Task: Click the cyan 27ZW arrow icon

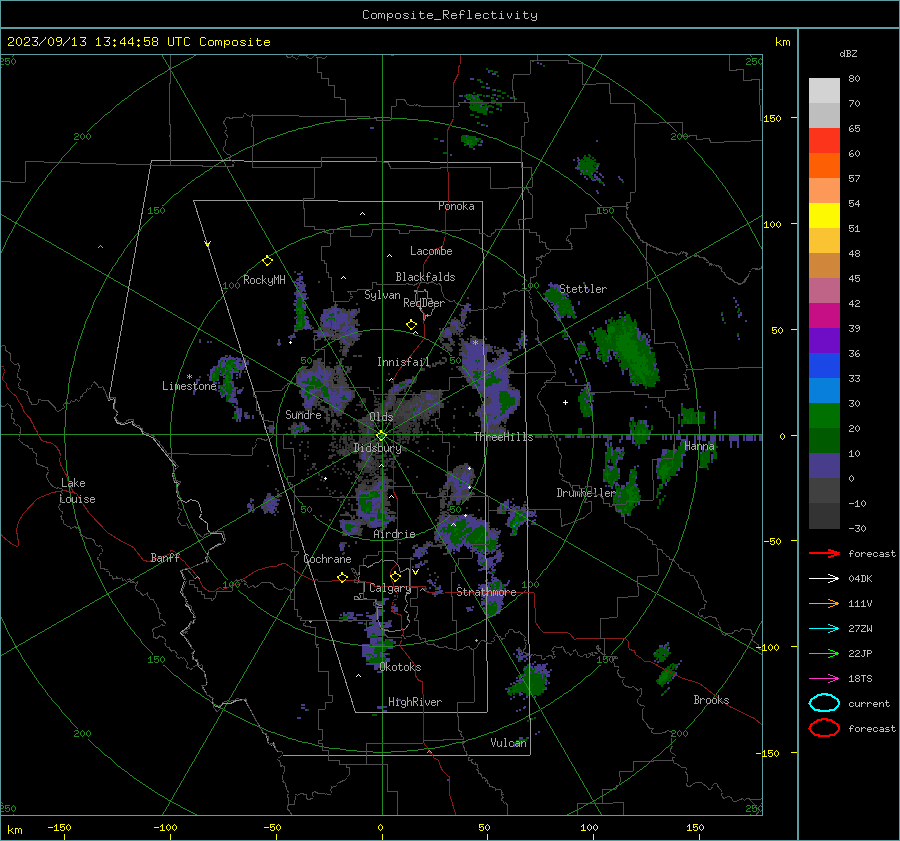Action: (x=824, y=629)
